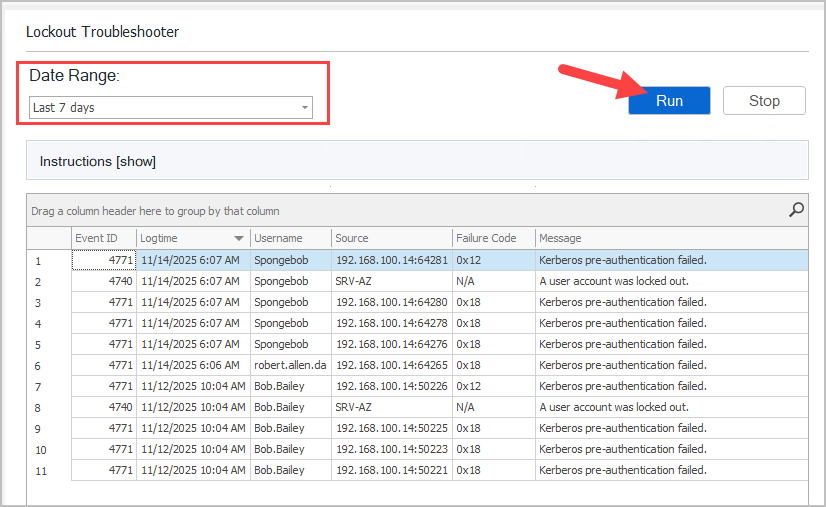Sort by Event ID column header
Screen dimensions: 826x507
(x=96, y=238)
